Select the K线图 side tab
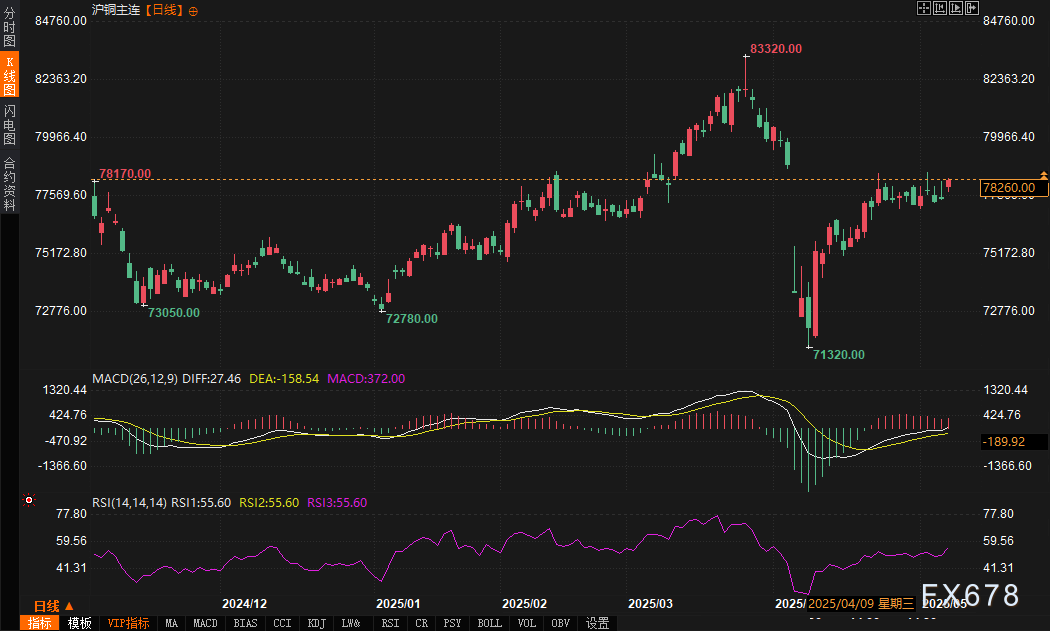 point(9,76)
